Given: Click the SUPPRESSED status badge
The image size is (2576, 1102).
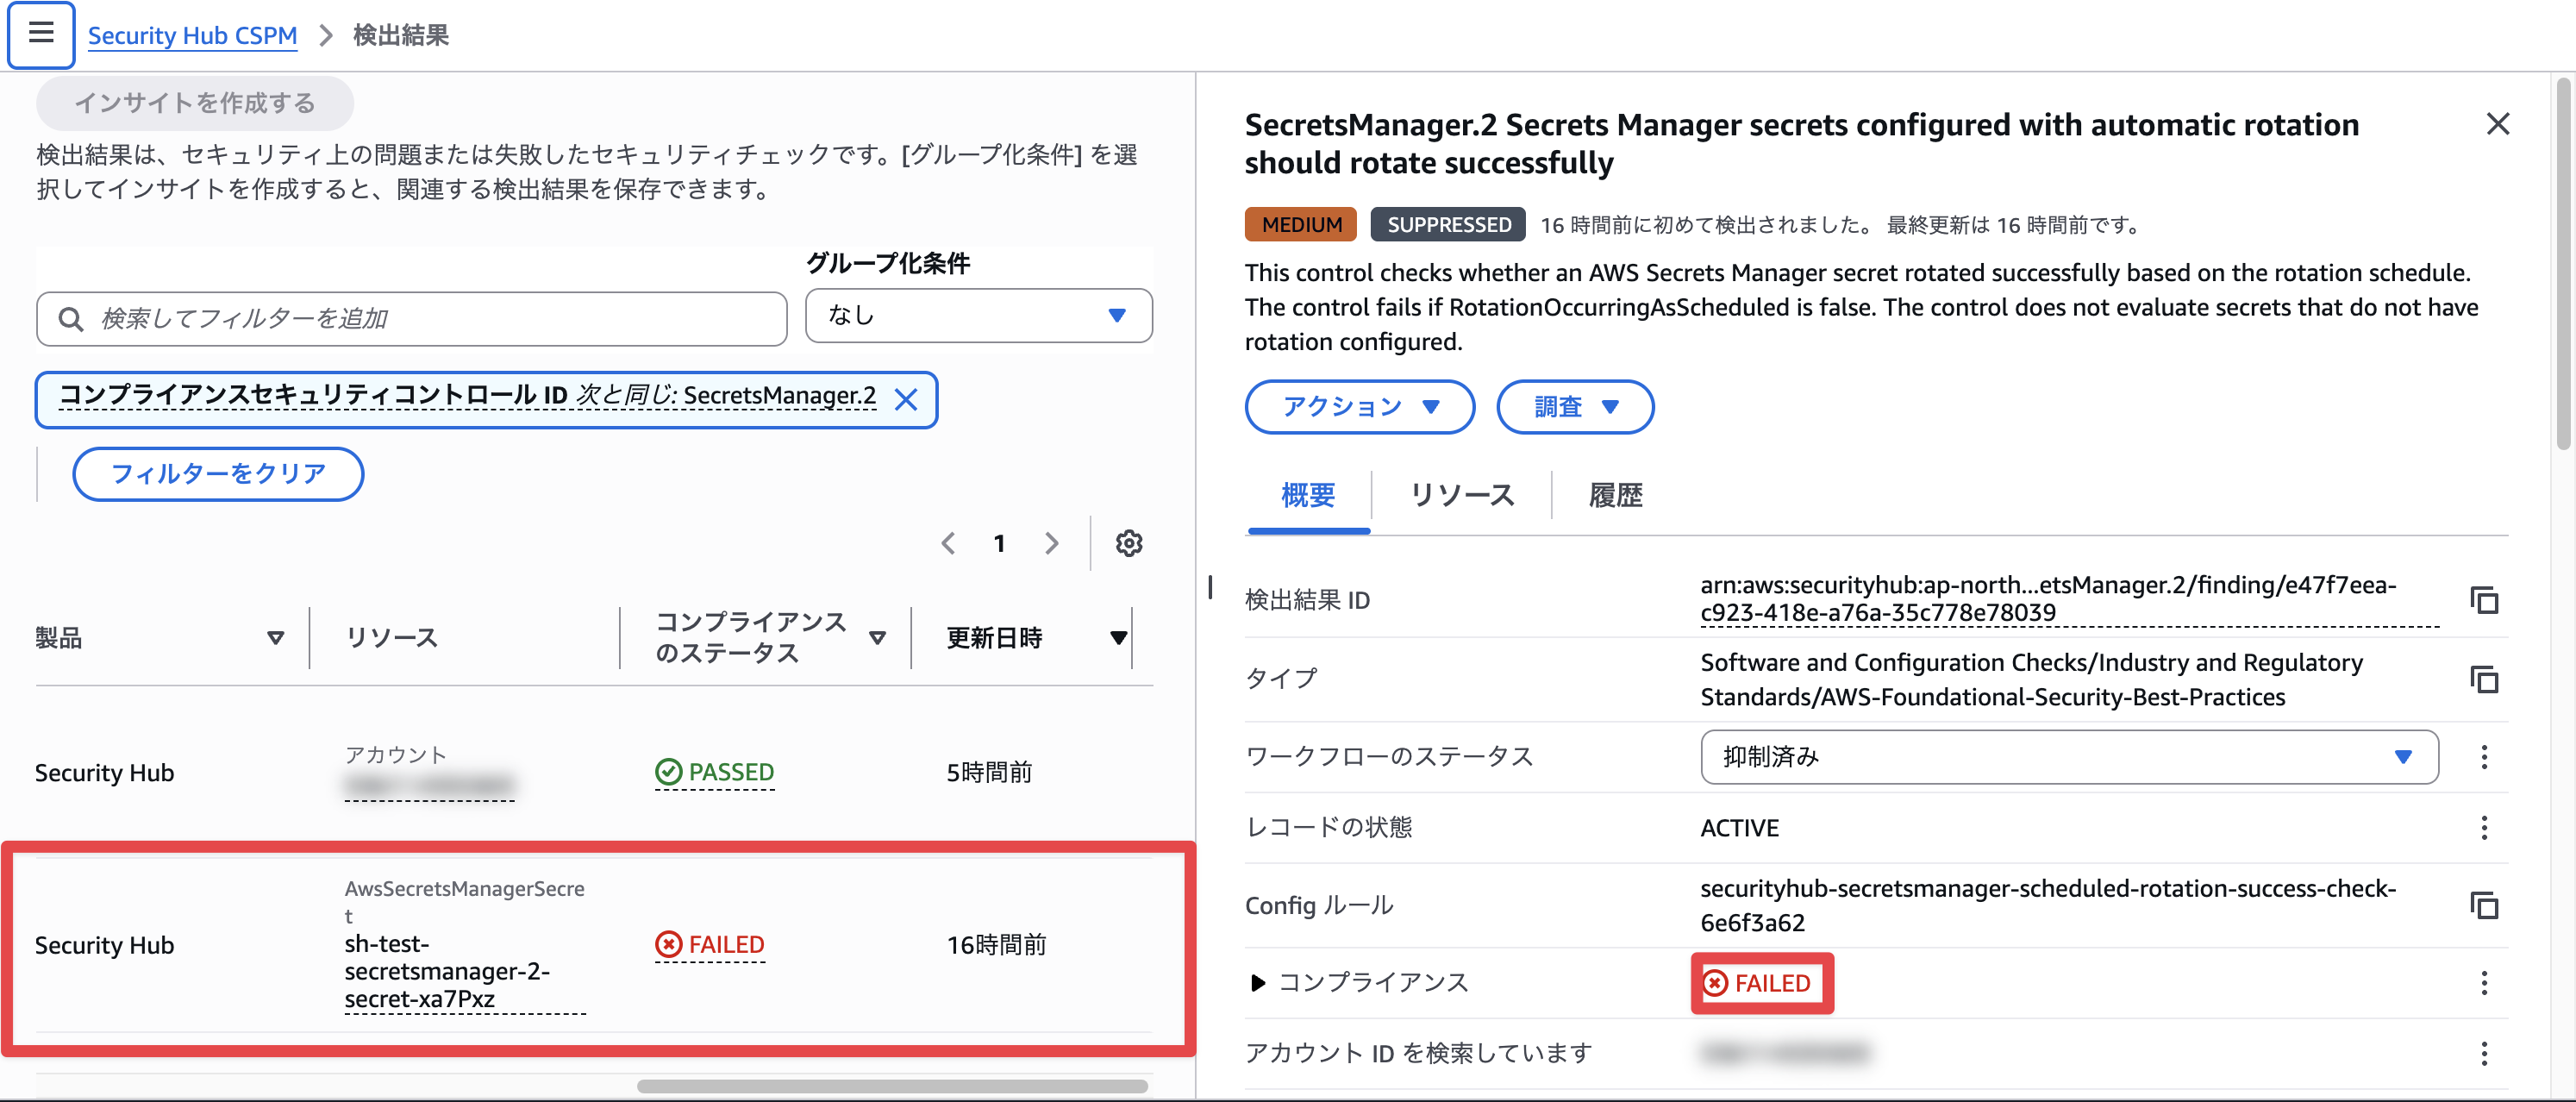Looking at the screenshot, I should tap(1448, 225).
